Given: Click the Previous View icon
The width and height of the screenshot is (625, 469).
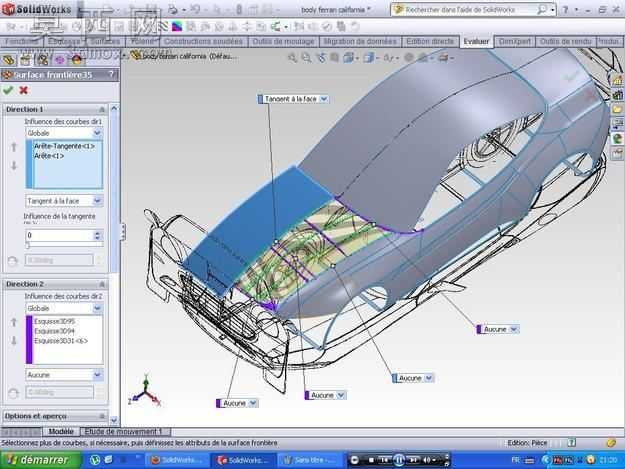Looking at the screenshot, I should [321, 58].
